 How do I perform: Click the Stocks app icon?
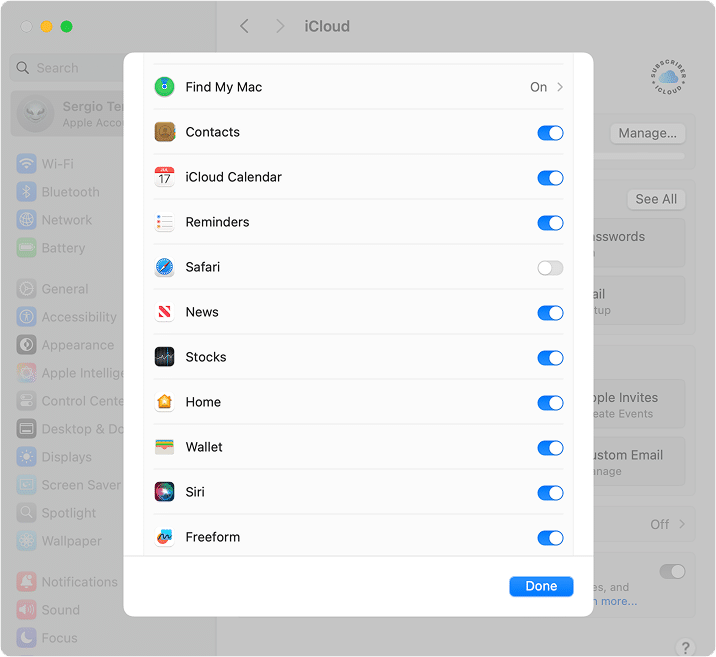[164, 357]
